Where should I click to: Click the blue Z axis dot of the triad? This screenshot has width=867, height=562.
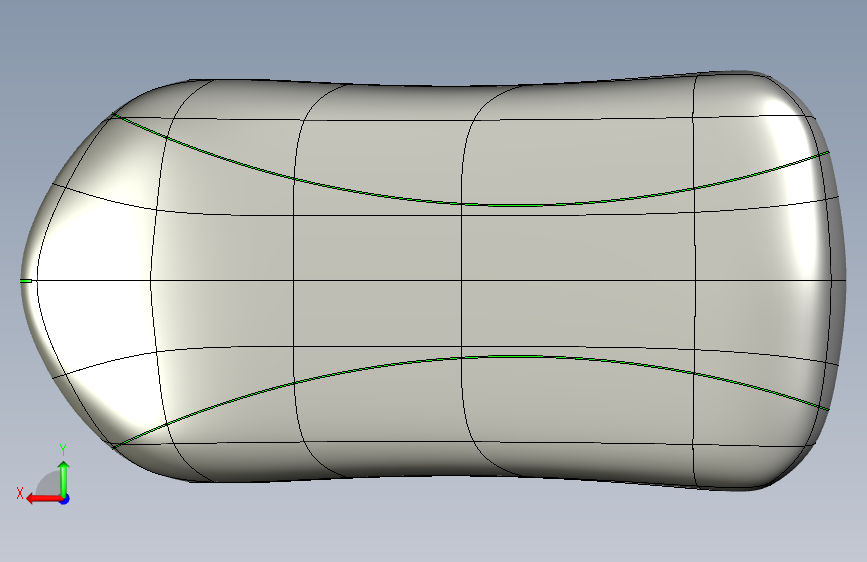pyautogui.click(x=65, y=499)
